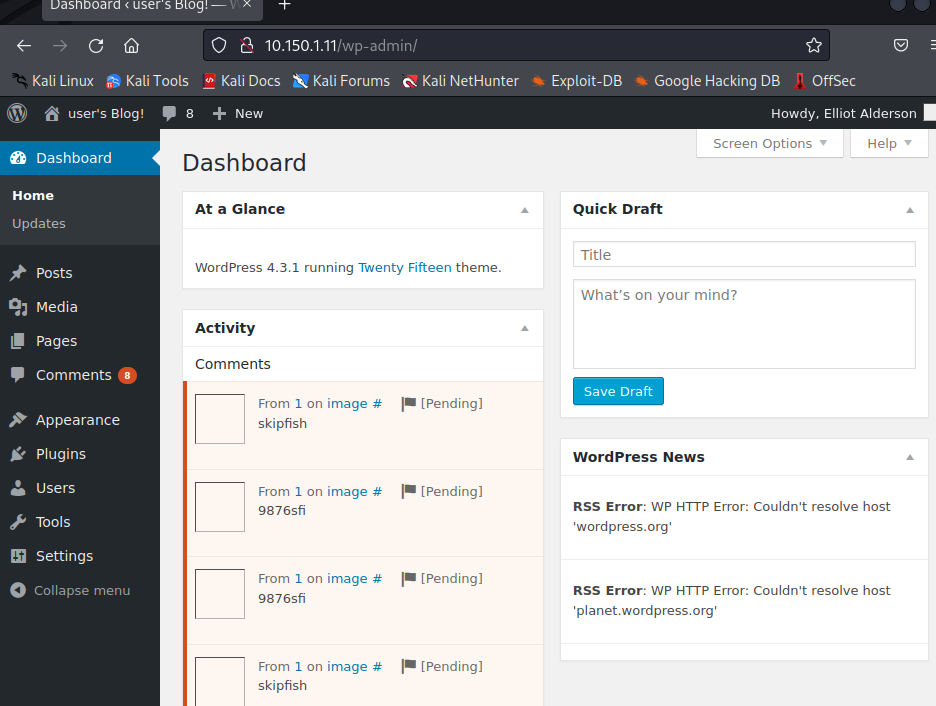Click the flag icon on first skipfish comment
The height and width of the screenshot is (706, 936).
click(409, 404)
